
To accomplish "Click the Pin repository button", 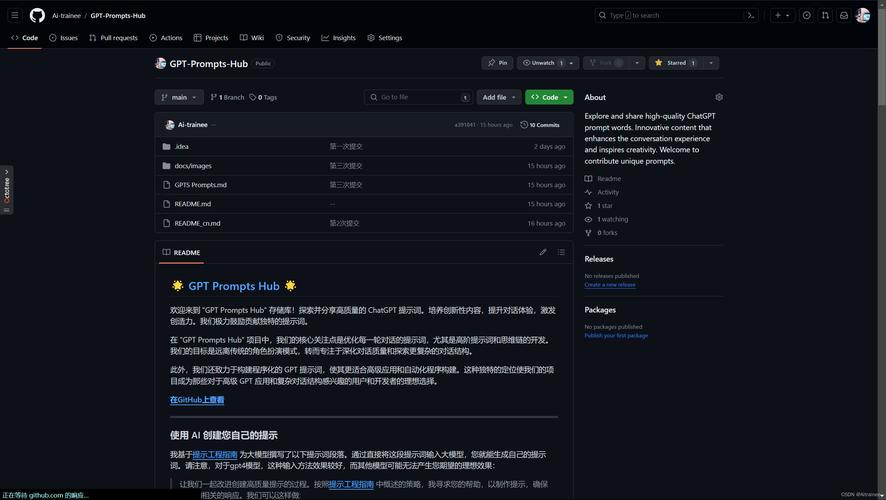I will pyautogui.click(x=497, y=63).
